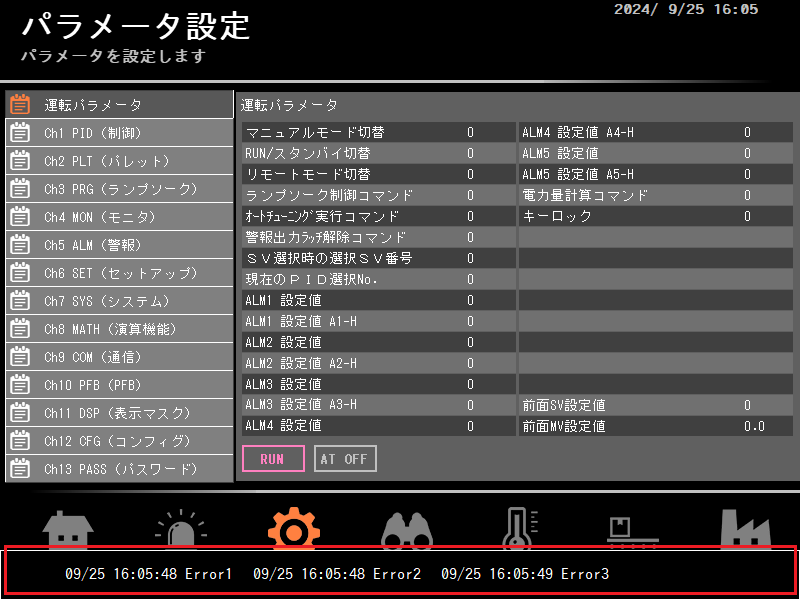The height and width of the screenshot is (600, 800).
Task: Select the orange gear settings icon
Action: (294, 528)
